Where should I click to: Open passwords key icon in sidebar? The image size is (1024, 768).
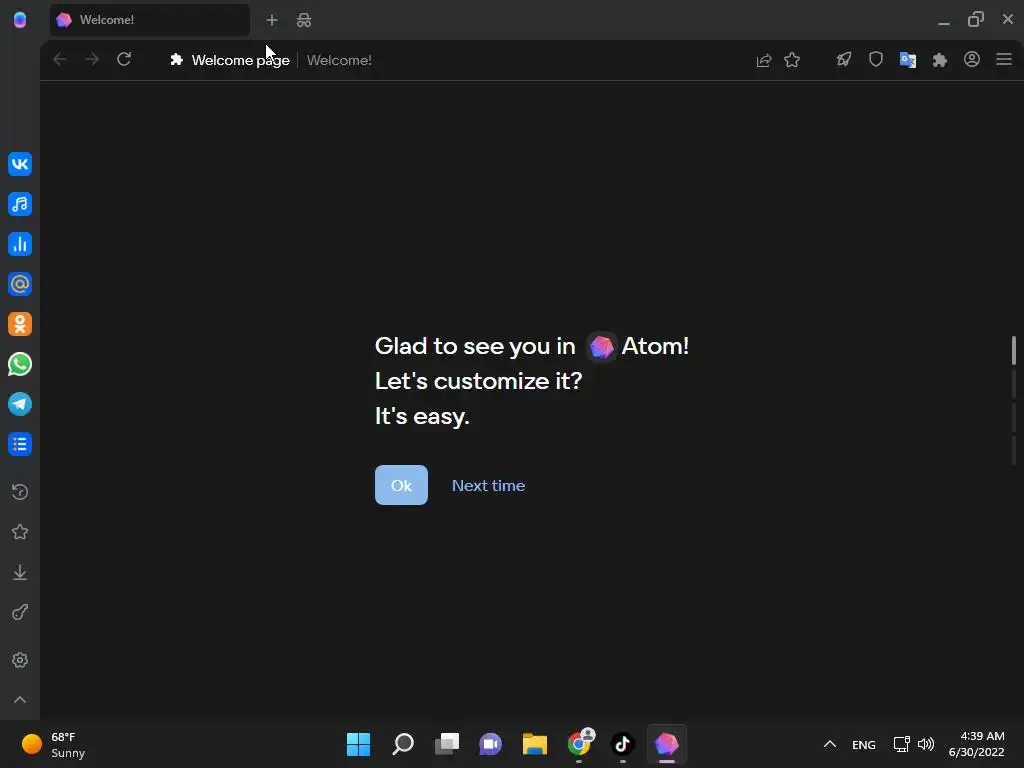20,613
